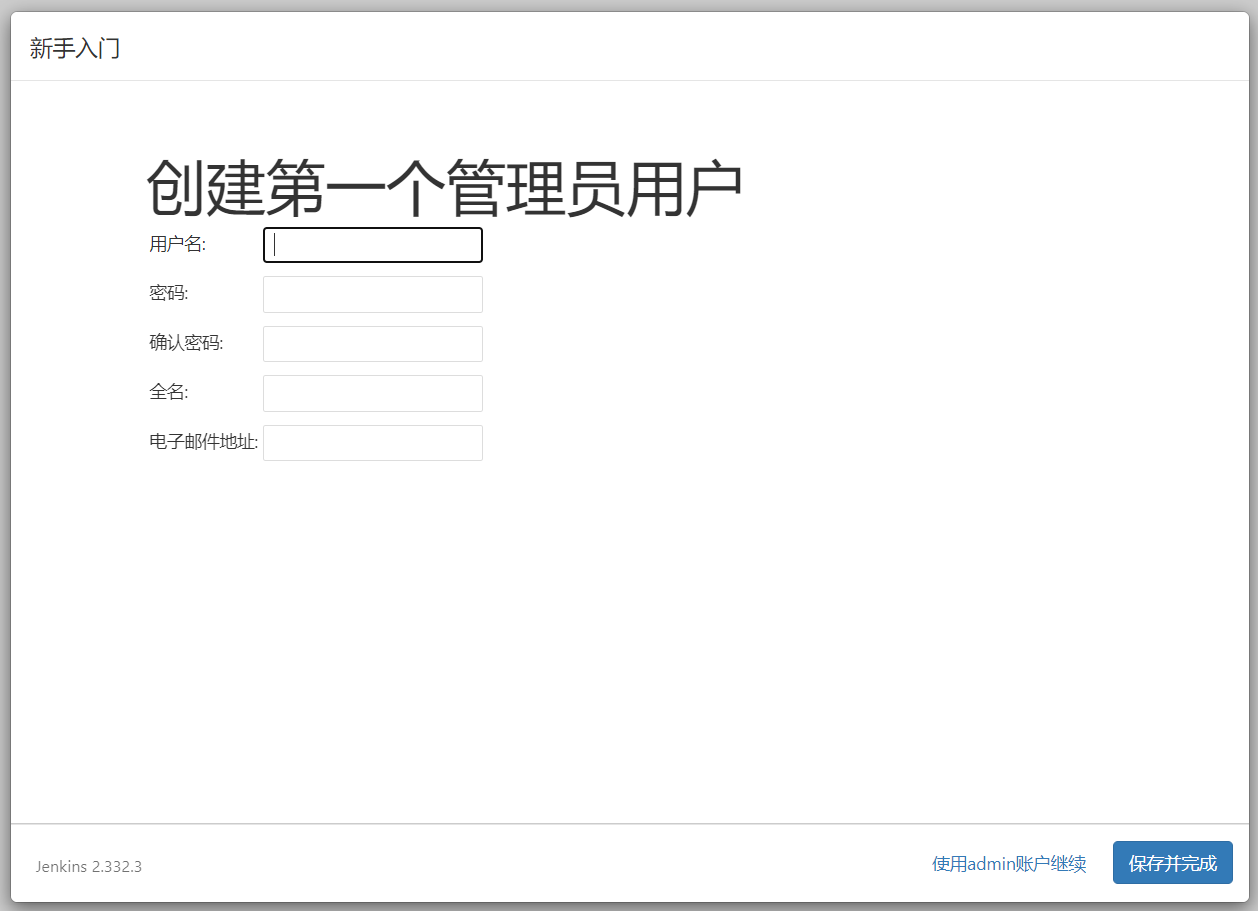Image resolution: width=1258 pixels, height=911 pixels.
Task: Click the 密码: label
Action: (x=169, y=294)
